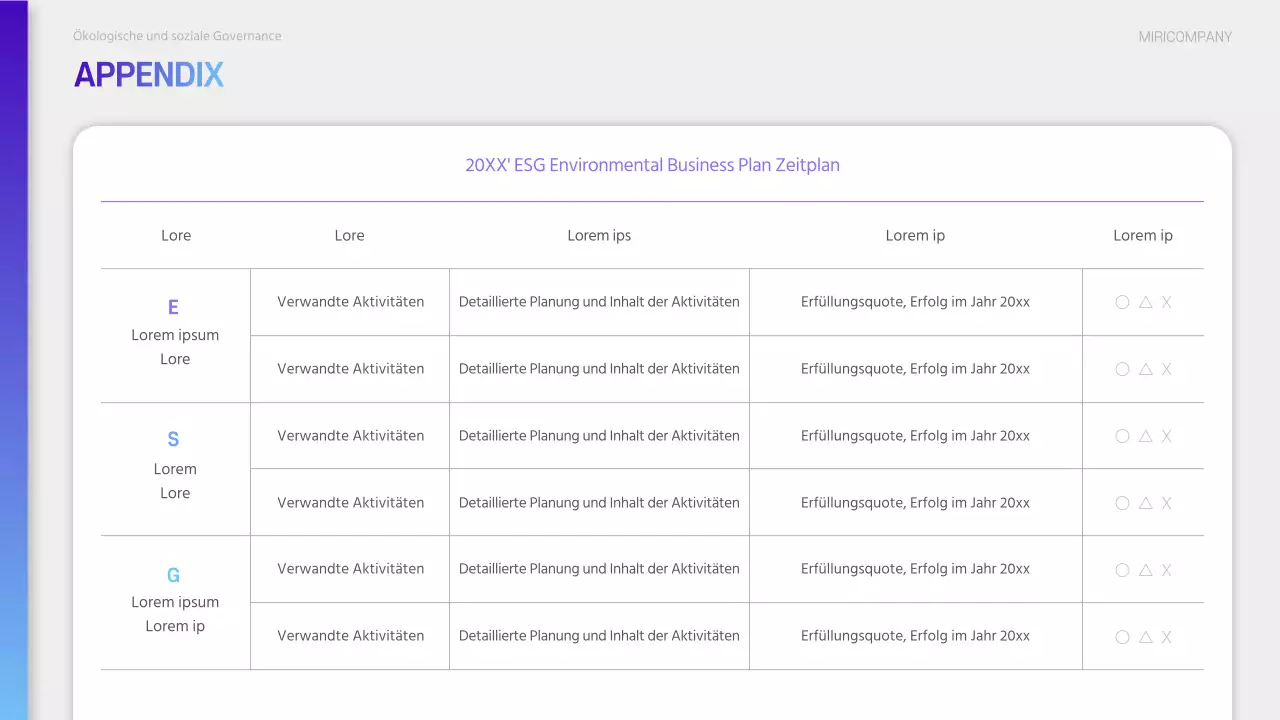The width and height of the screenshot is (1280, 720).
Task: Click 'Detaillierte Planung' cell in the first S row
Action: [x=599, y=436]
